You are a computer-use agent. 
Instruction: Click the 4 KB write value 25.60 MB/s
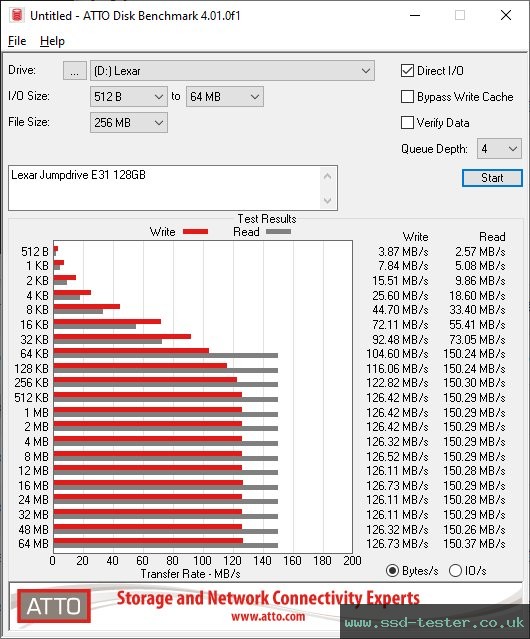400,295
